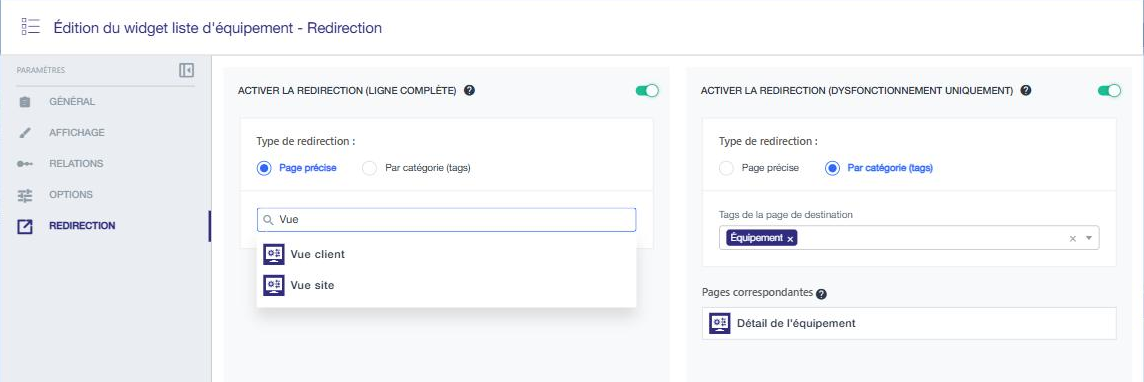Remove the Équipement tag chip

pos(791,238)
